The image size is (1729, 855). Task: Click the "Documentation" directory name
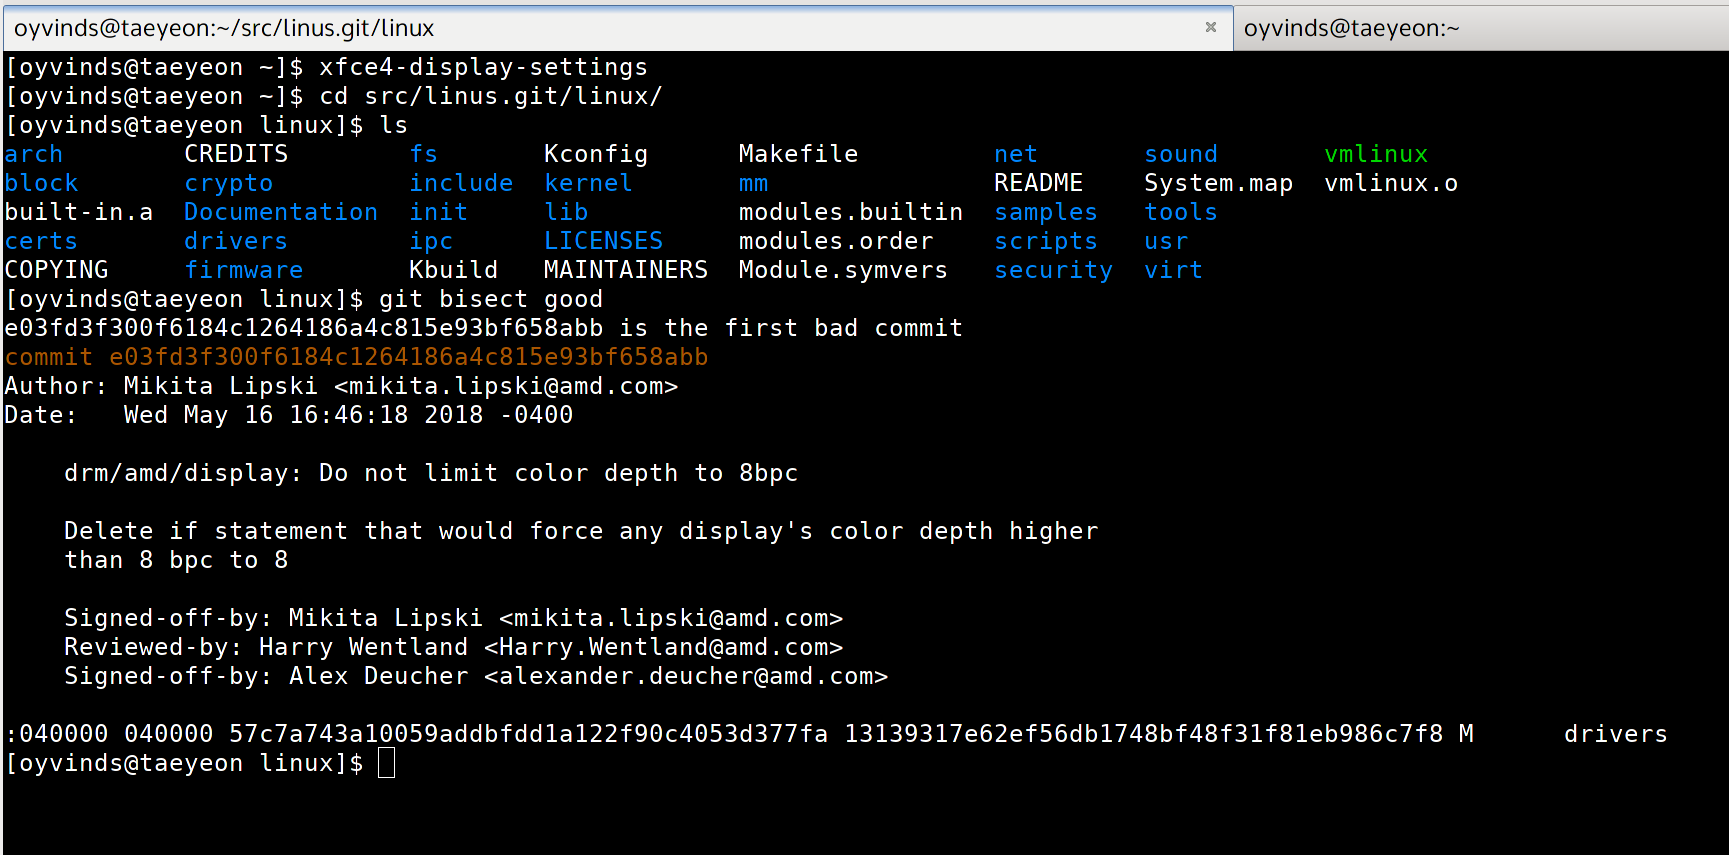coord(281,213)
